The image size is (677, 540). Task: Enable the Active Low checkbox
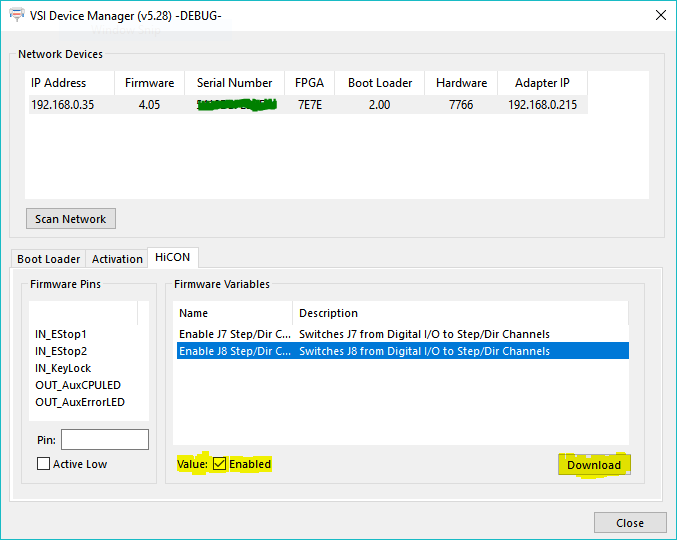click(44, 464)
